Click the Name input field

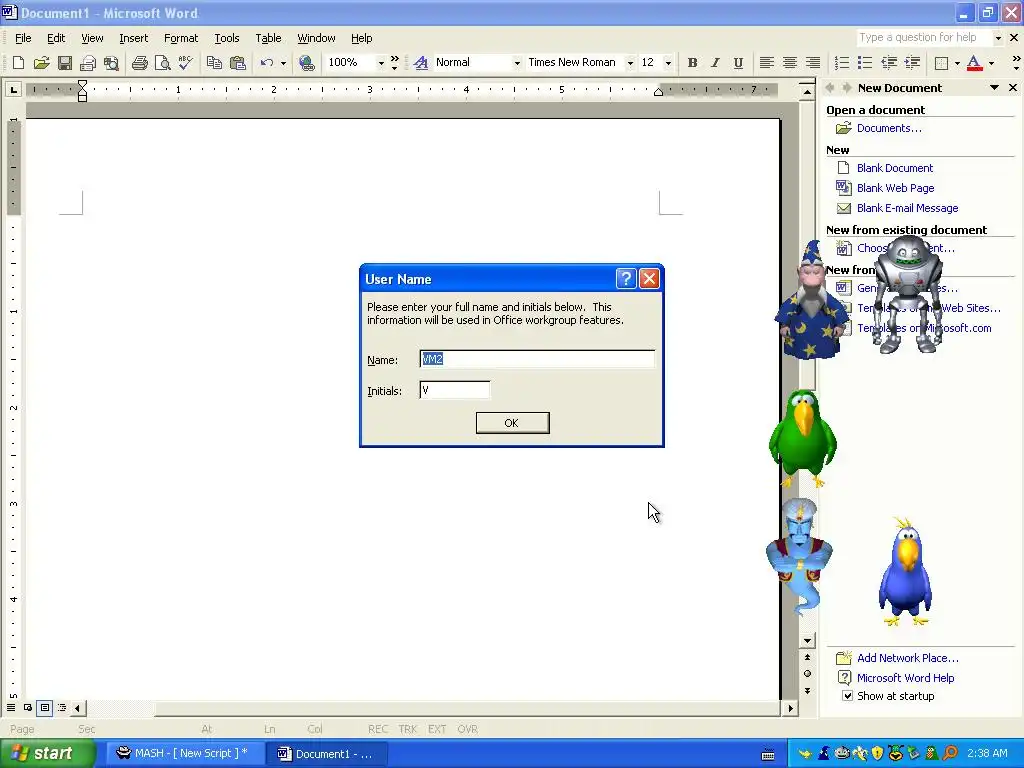point(537,359)
